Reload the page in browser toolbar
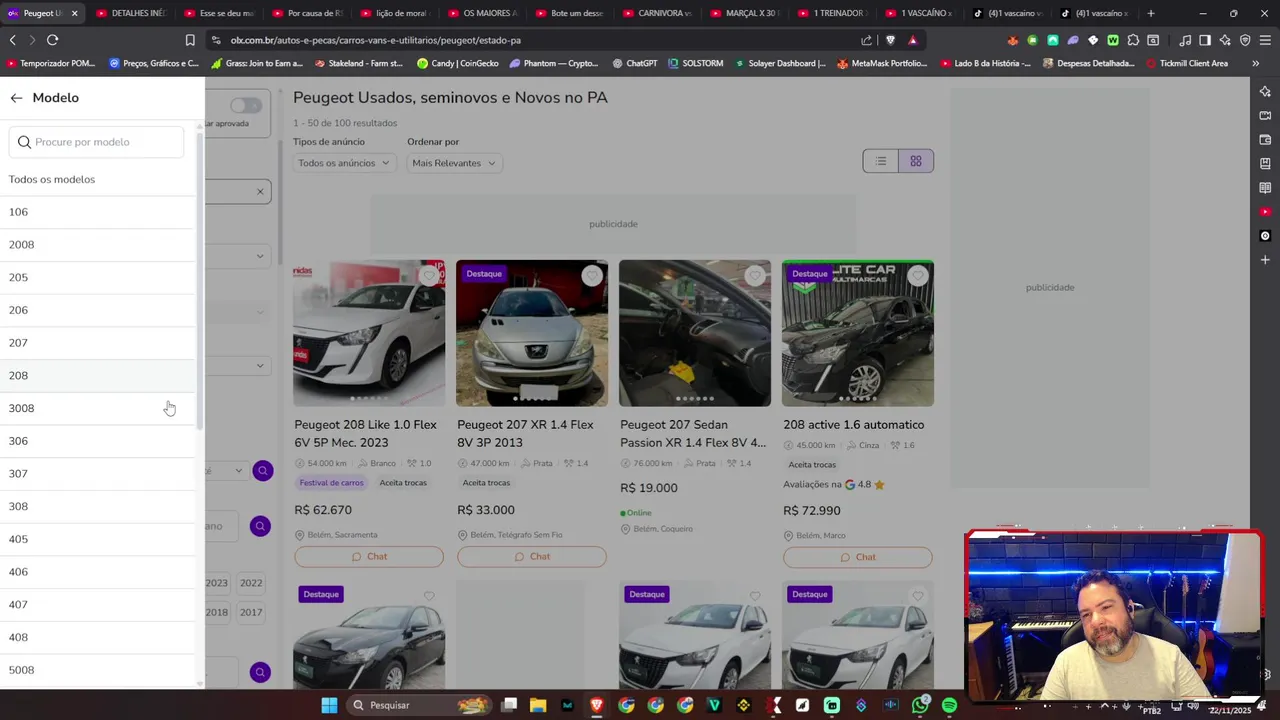Image resolution: width=1280 pixels, height=720 pixels. pyautogui.click(x=52, y=40)
